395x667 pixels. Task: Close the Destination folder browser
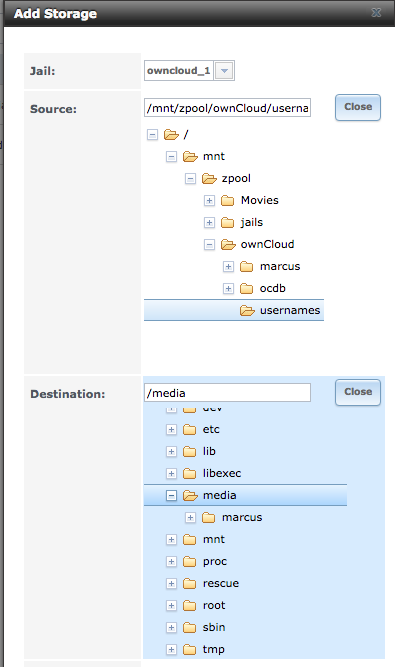pos(358,392)
